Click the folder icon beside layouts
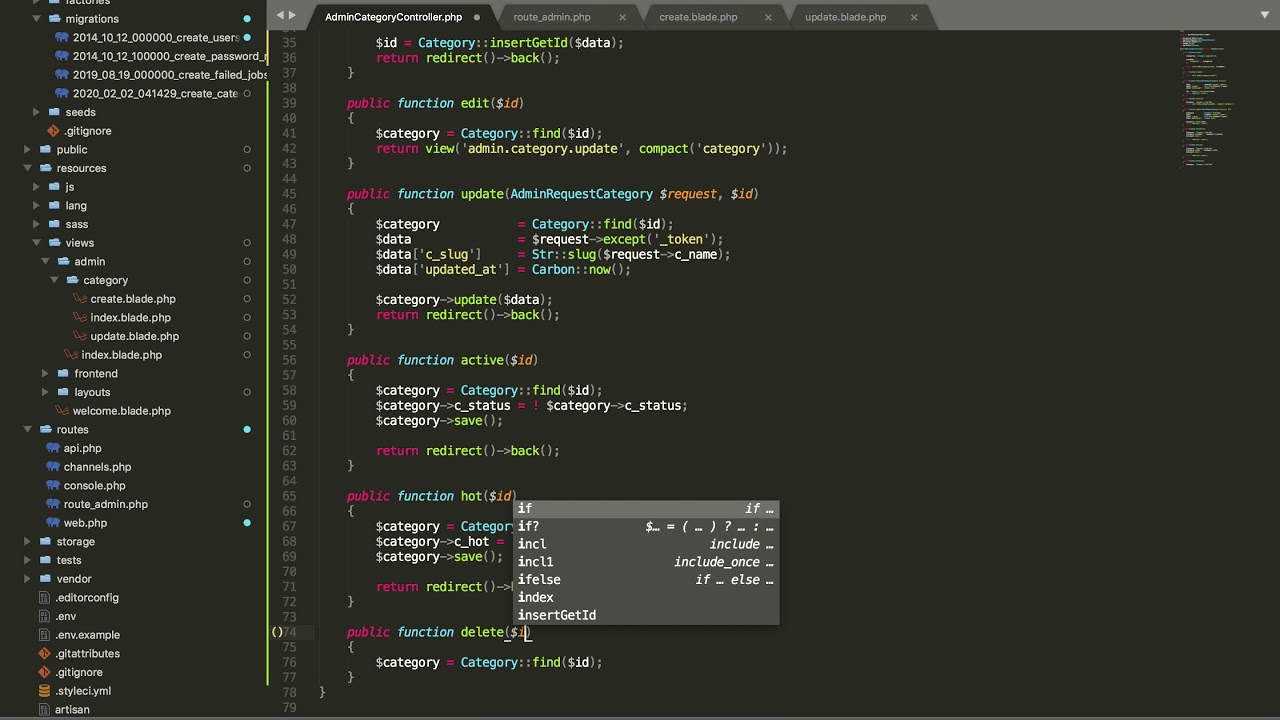Viewport: 1280px width, 720px height. (x=63, y=392)
